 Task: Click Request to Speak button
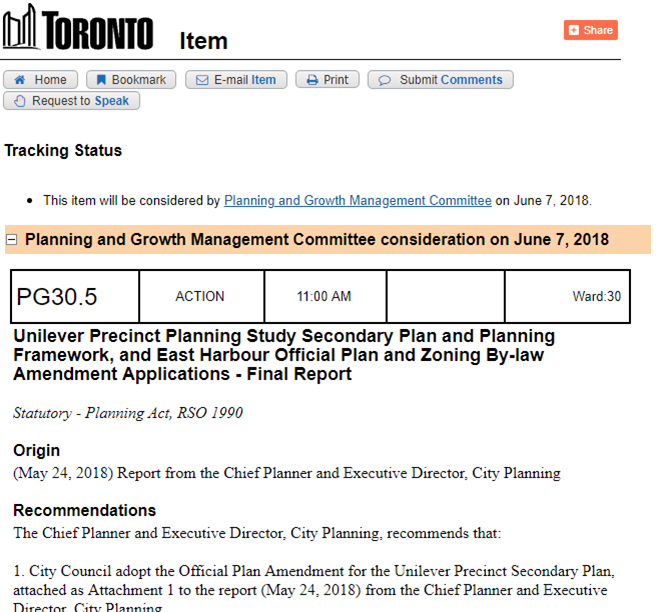pyautogui.click(x=71, y=101)
